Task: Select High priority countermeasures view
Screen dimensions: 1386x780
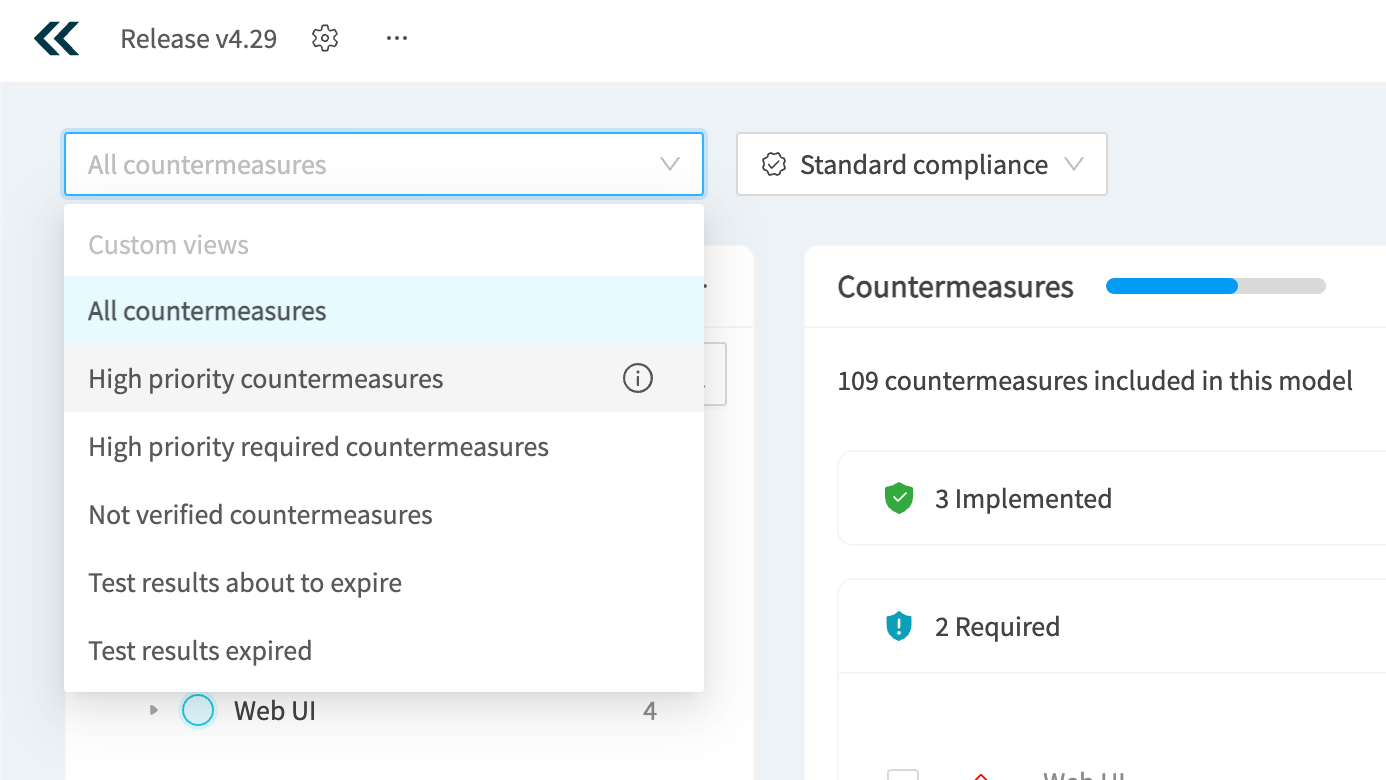Action: [x=384, y=378]
